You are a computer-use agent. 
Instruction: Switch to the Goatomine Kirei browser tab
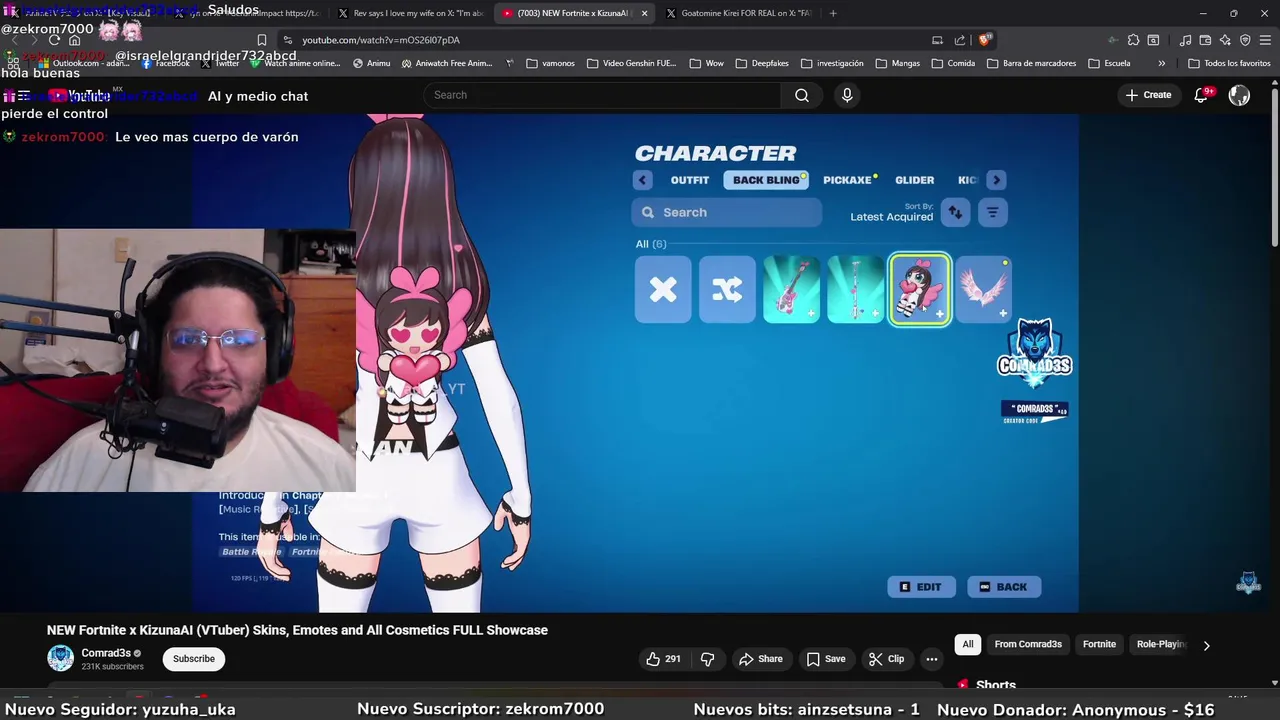point(738,13)
